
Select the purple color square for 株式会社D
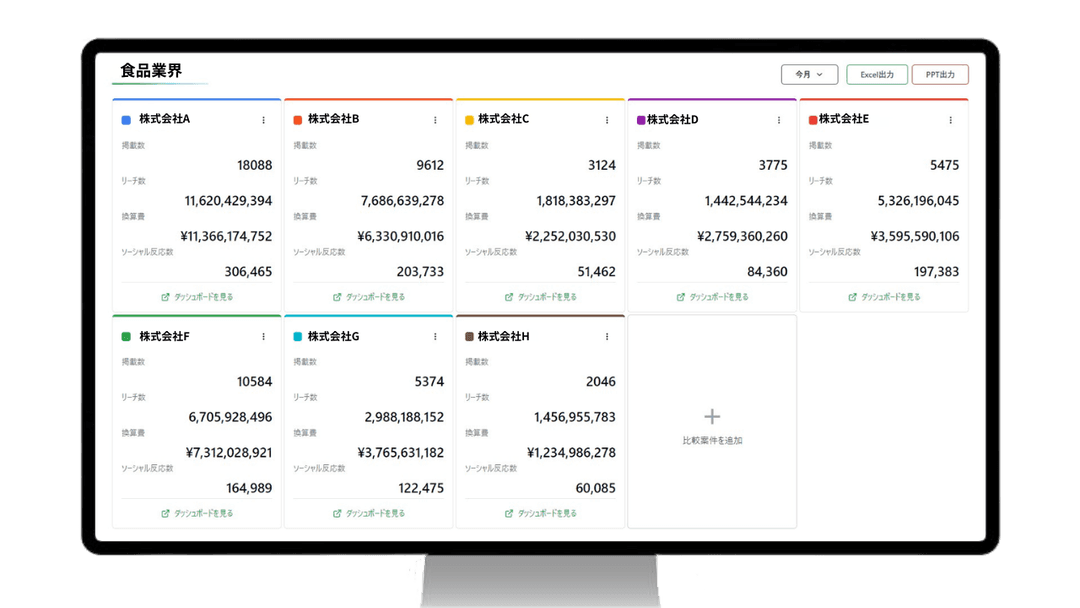pyautogui.click(x=640, y=120)
